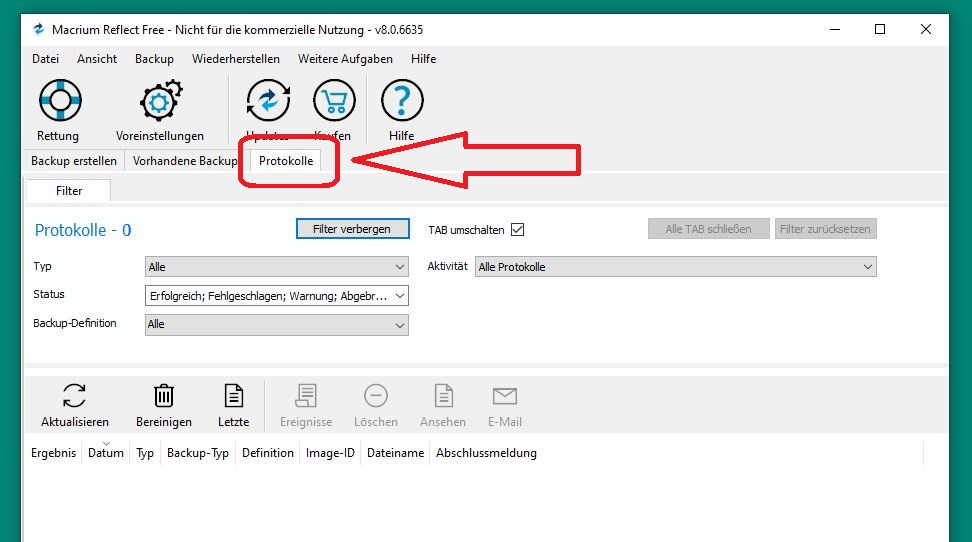
Task: Click the Protokolle - 0 heading
Action: pos(83,230)
